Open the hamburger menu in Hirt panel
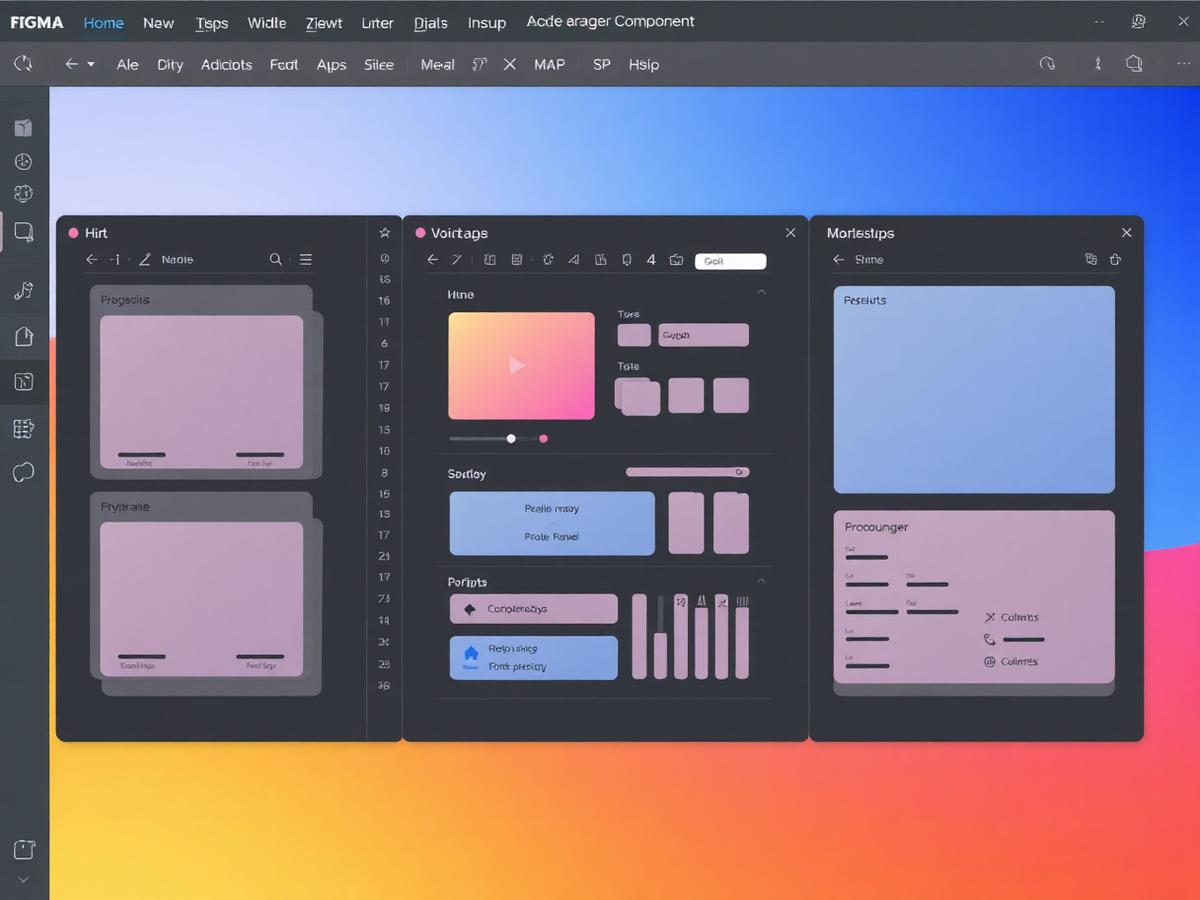The width and height of the screenshot is (1200, 900). (306, 259)
